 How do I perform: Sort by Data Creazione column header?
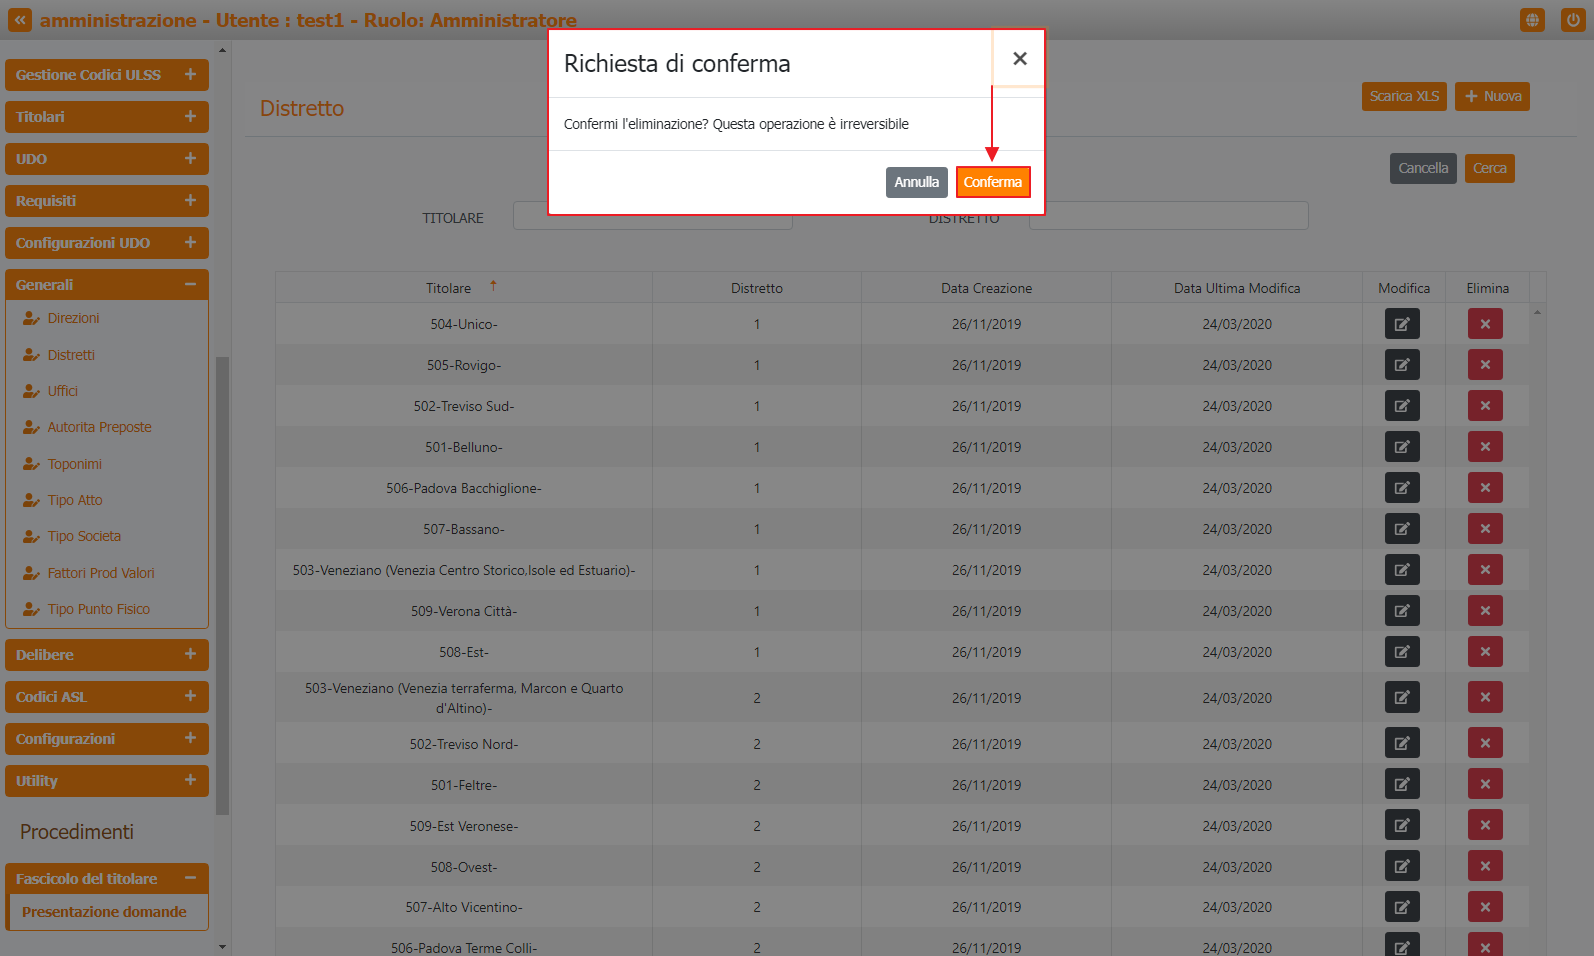tap(986, 288)
